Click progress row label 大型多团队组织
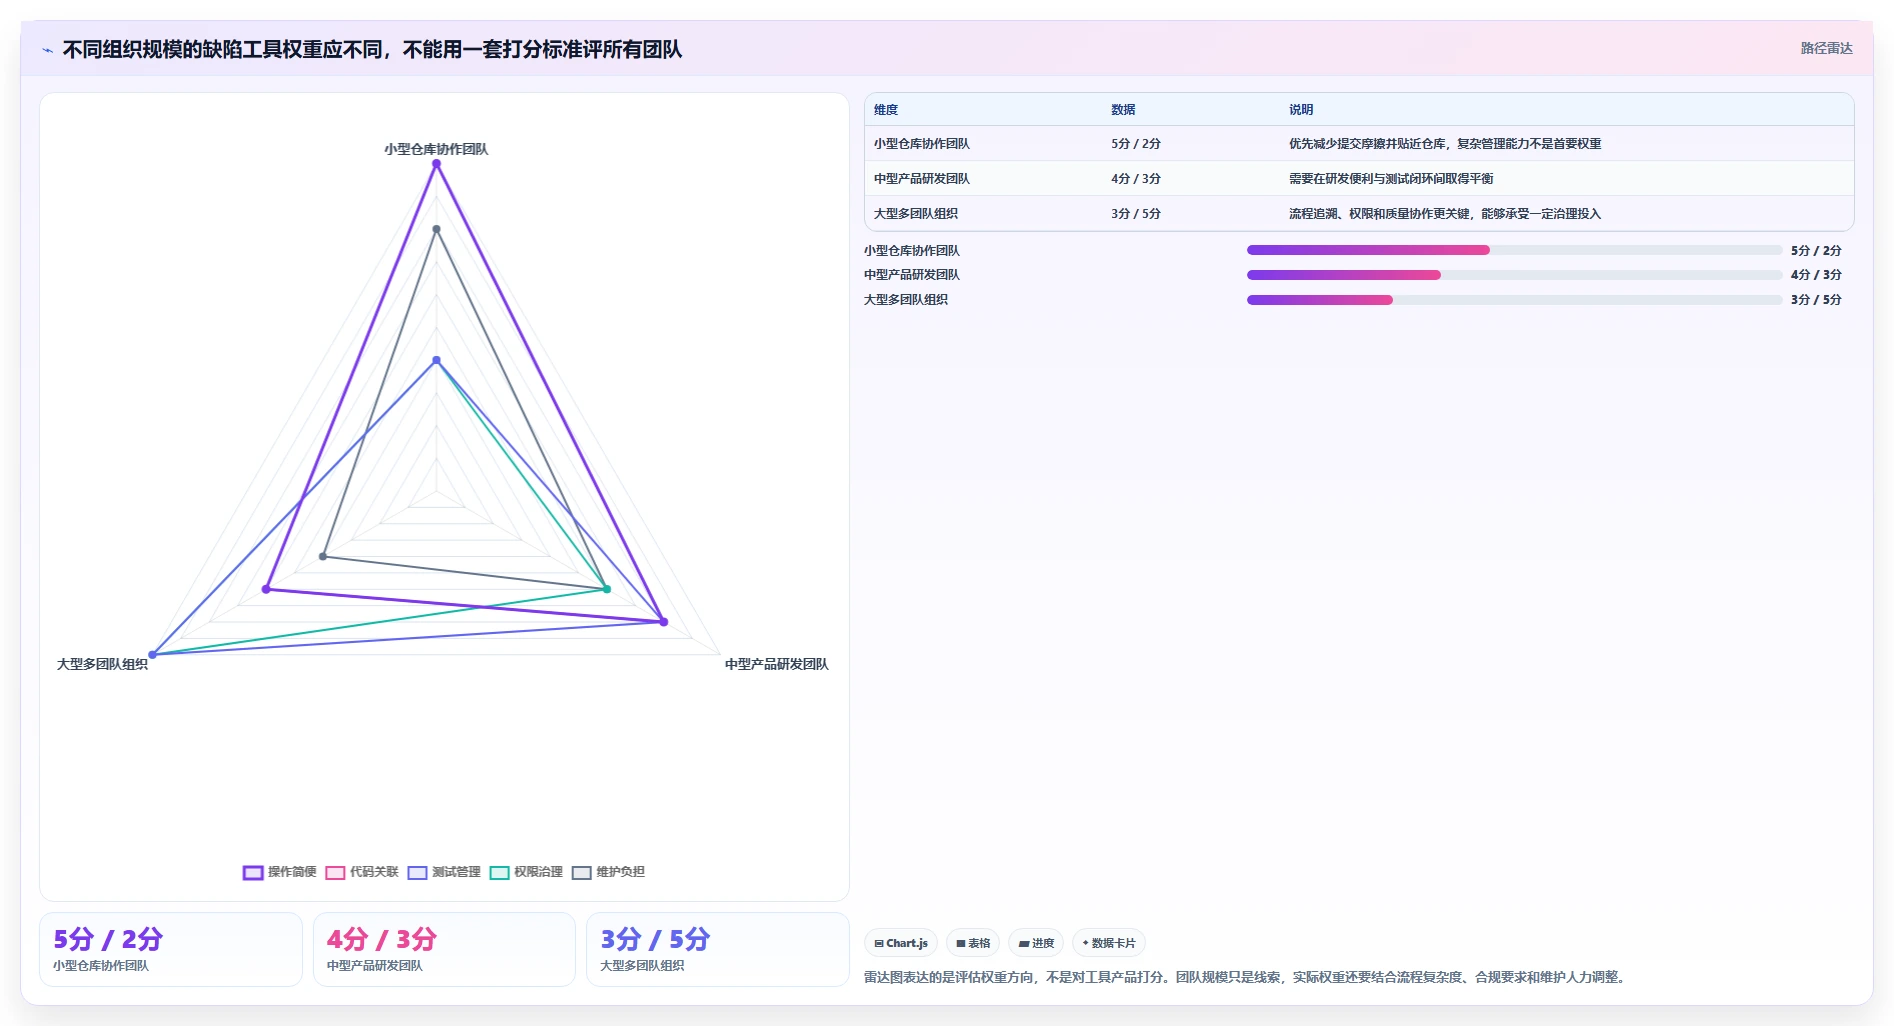Image resolution: width=1894 pixels, height=1026 pixels. (906, 300)
